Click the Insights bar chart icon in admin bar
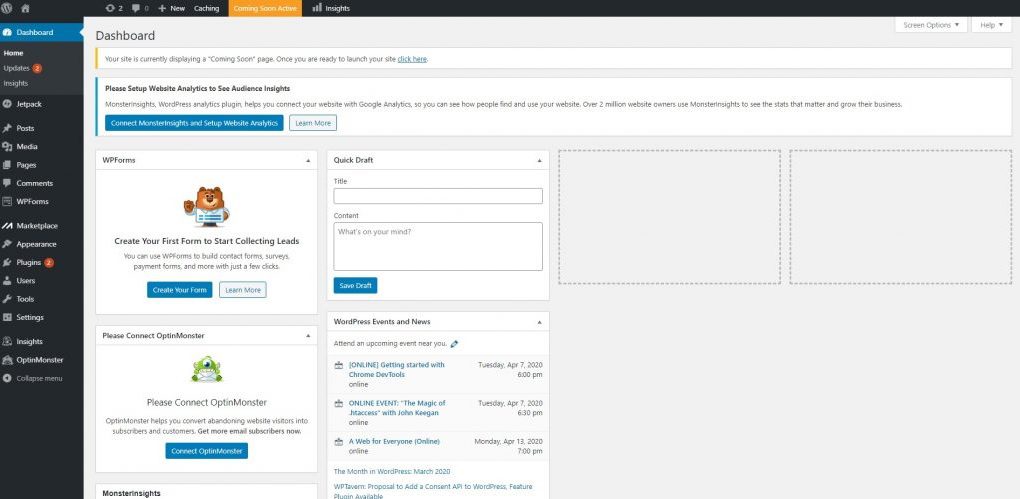Image resolution: width=1020 pixels, height=499 pixels. (317, 8)
